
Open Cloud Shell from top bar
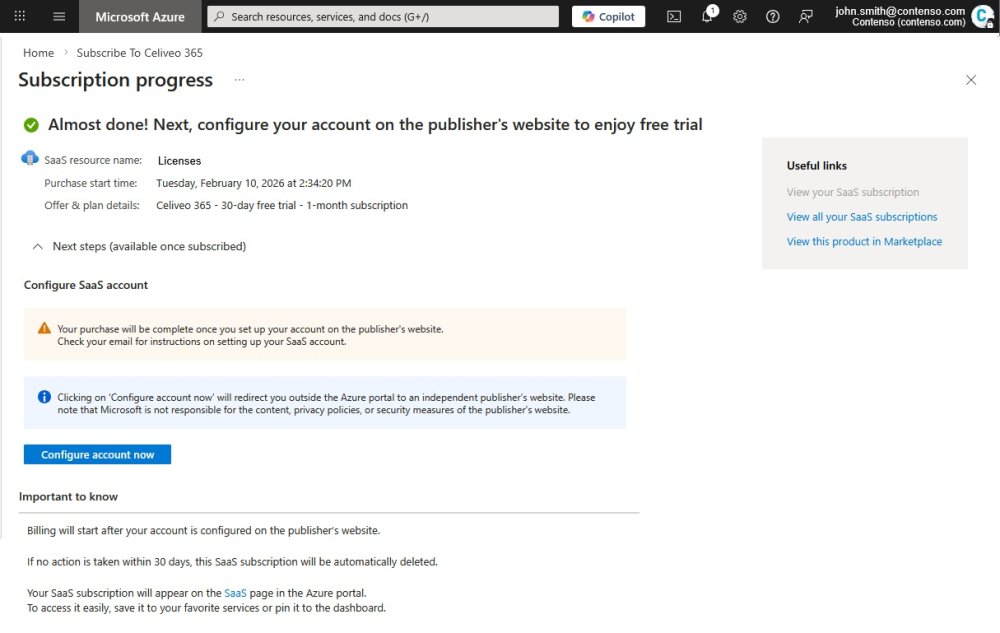[674, 17]
